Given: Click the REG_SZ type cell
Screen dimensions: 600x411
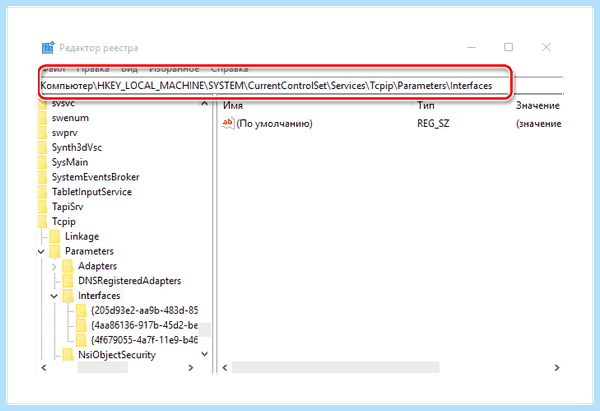Looking at the screenshot, I should tap(433, 124).
